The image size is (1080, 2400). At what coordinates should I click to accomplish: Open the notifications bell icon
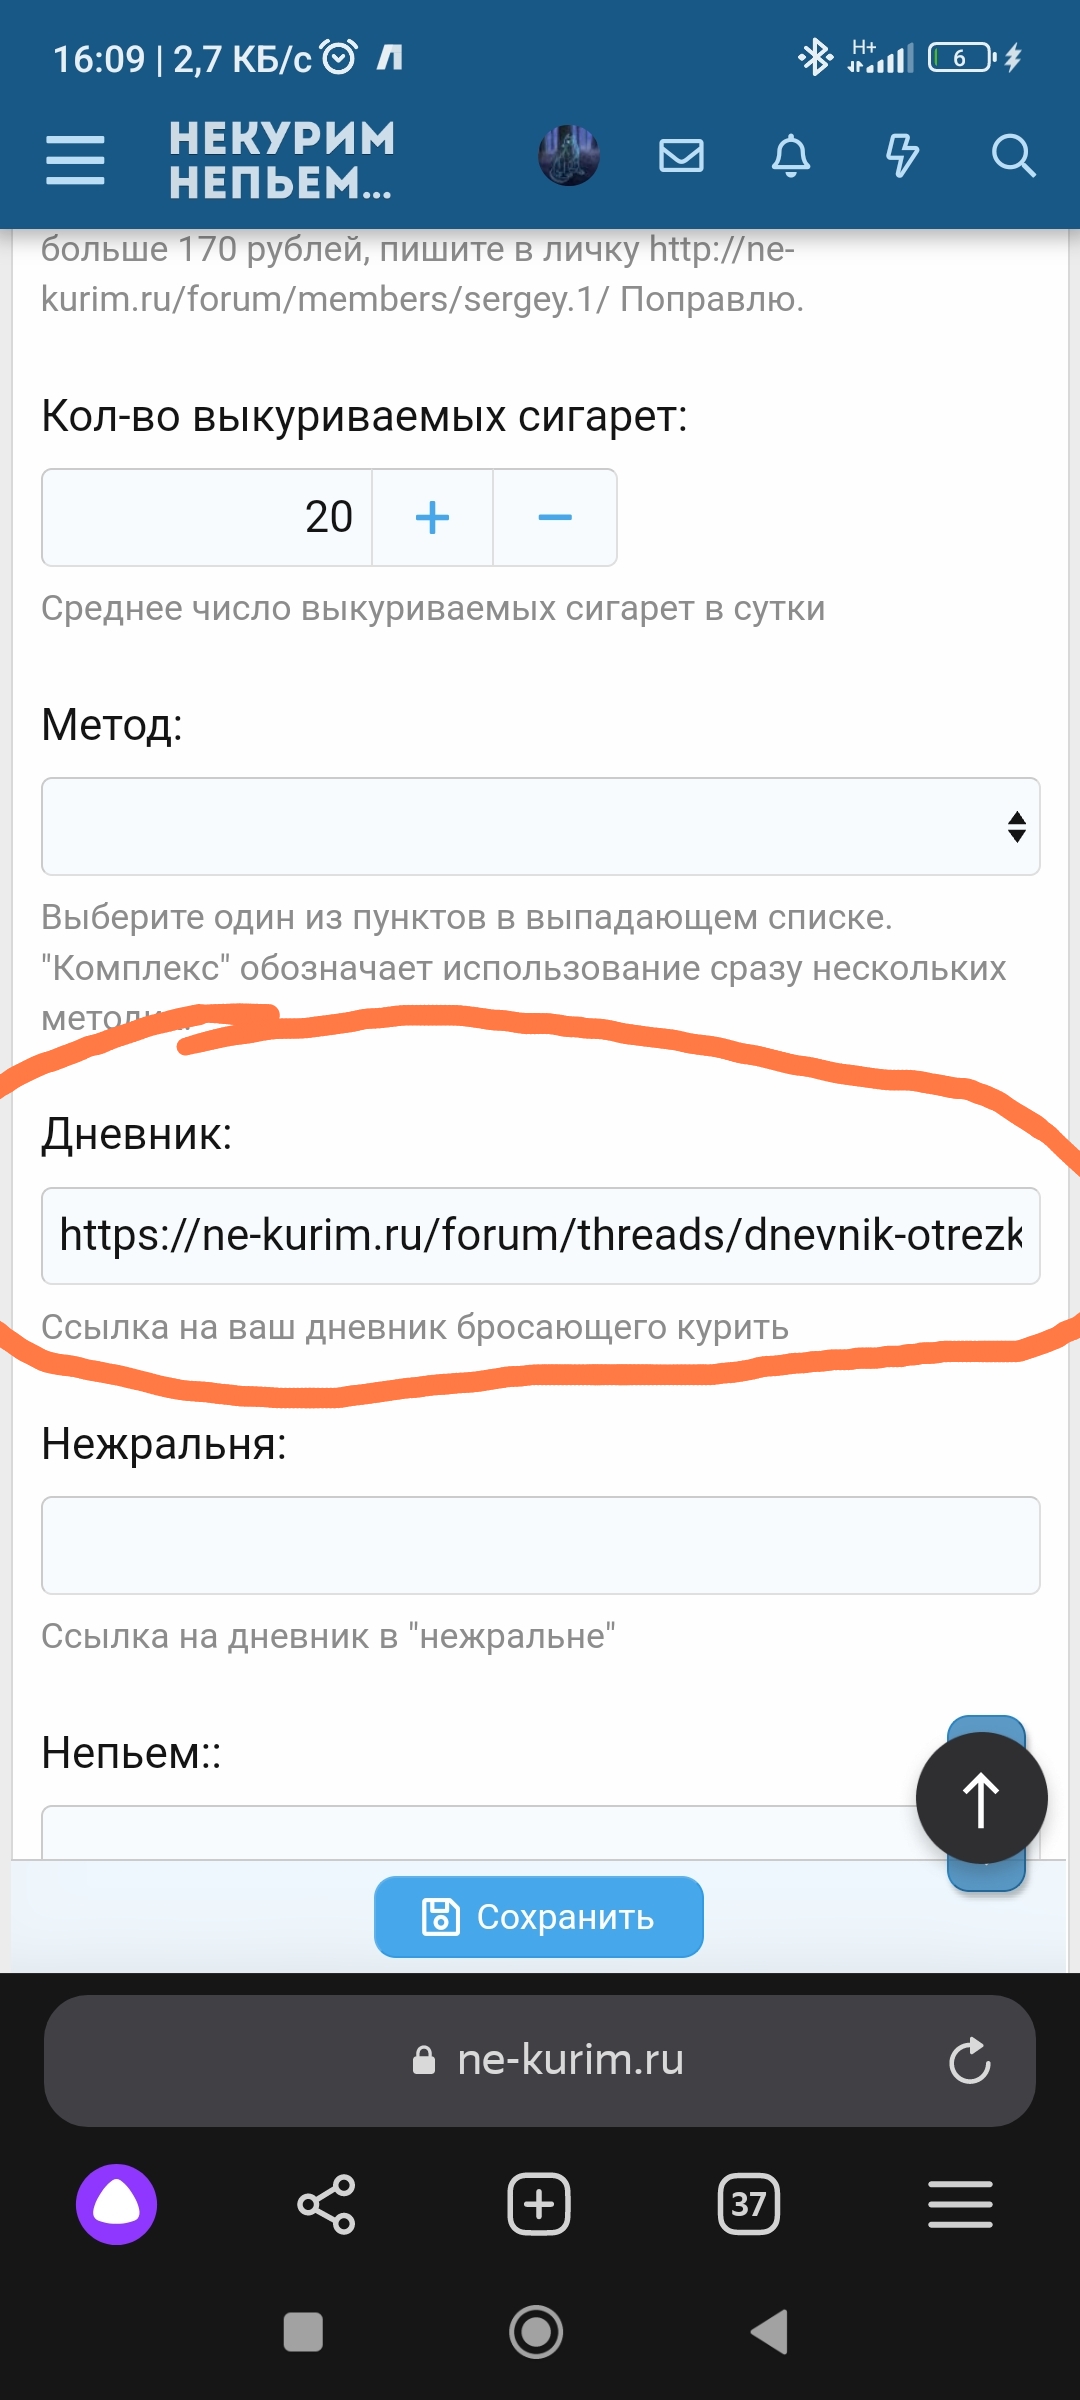tap(791, 156)
